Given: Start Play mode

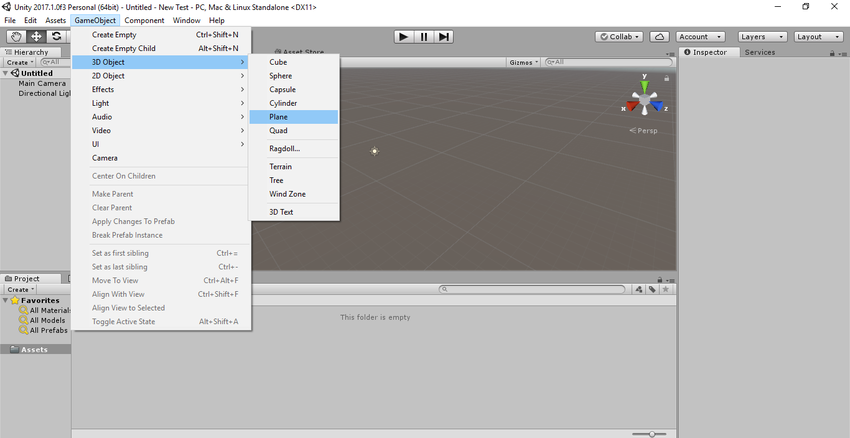Looking at the screenshot, I should tap(403, 37).
